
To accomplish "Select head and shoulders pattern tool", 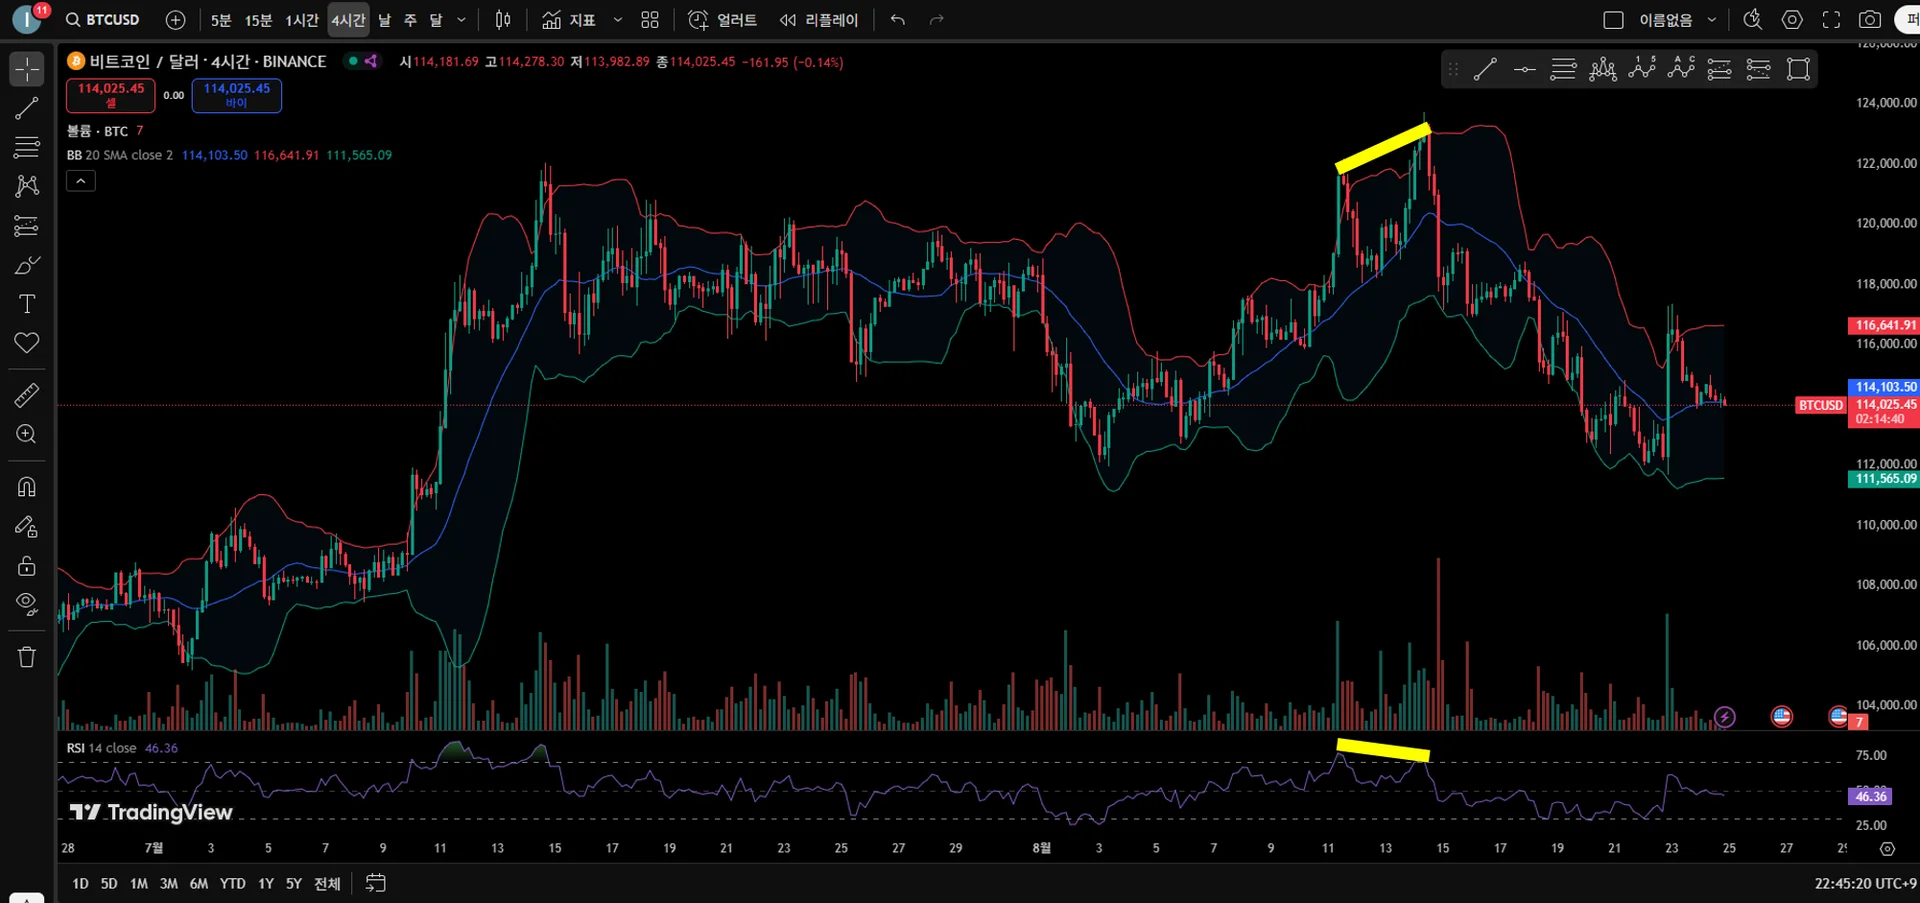I will tap(1603, 69).
